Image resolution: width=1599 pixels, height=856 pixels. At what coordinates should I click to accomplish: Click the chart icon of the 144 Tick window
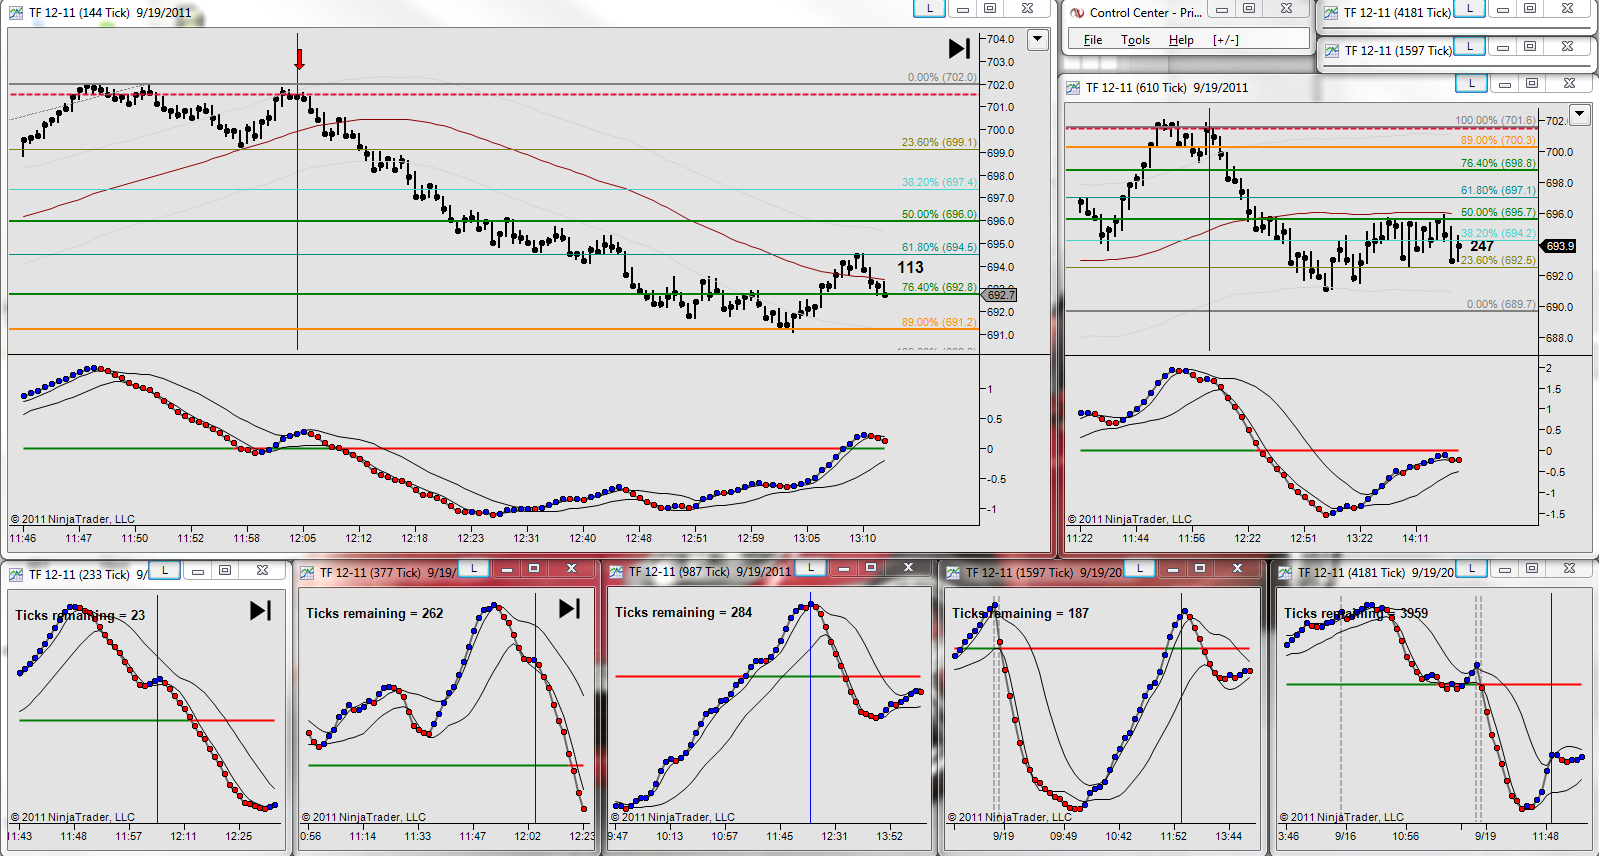coord(16,13)
